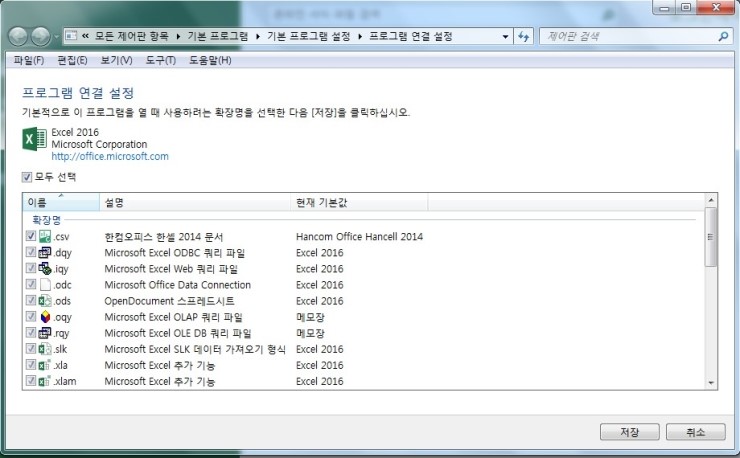This screenshot has width=740, height=458.
Task: Uncheck the .dqy extension checkbox
Action: tap(31, 252)
